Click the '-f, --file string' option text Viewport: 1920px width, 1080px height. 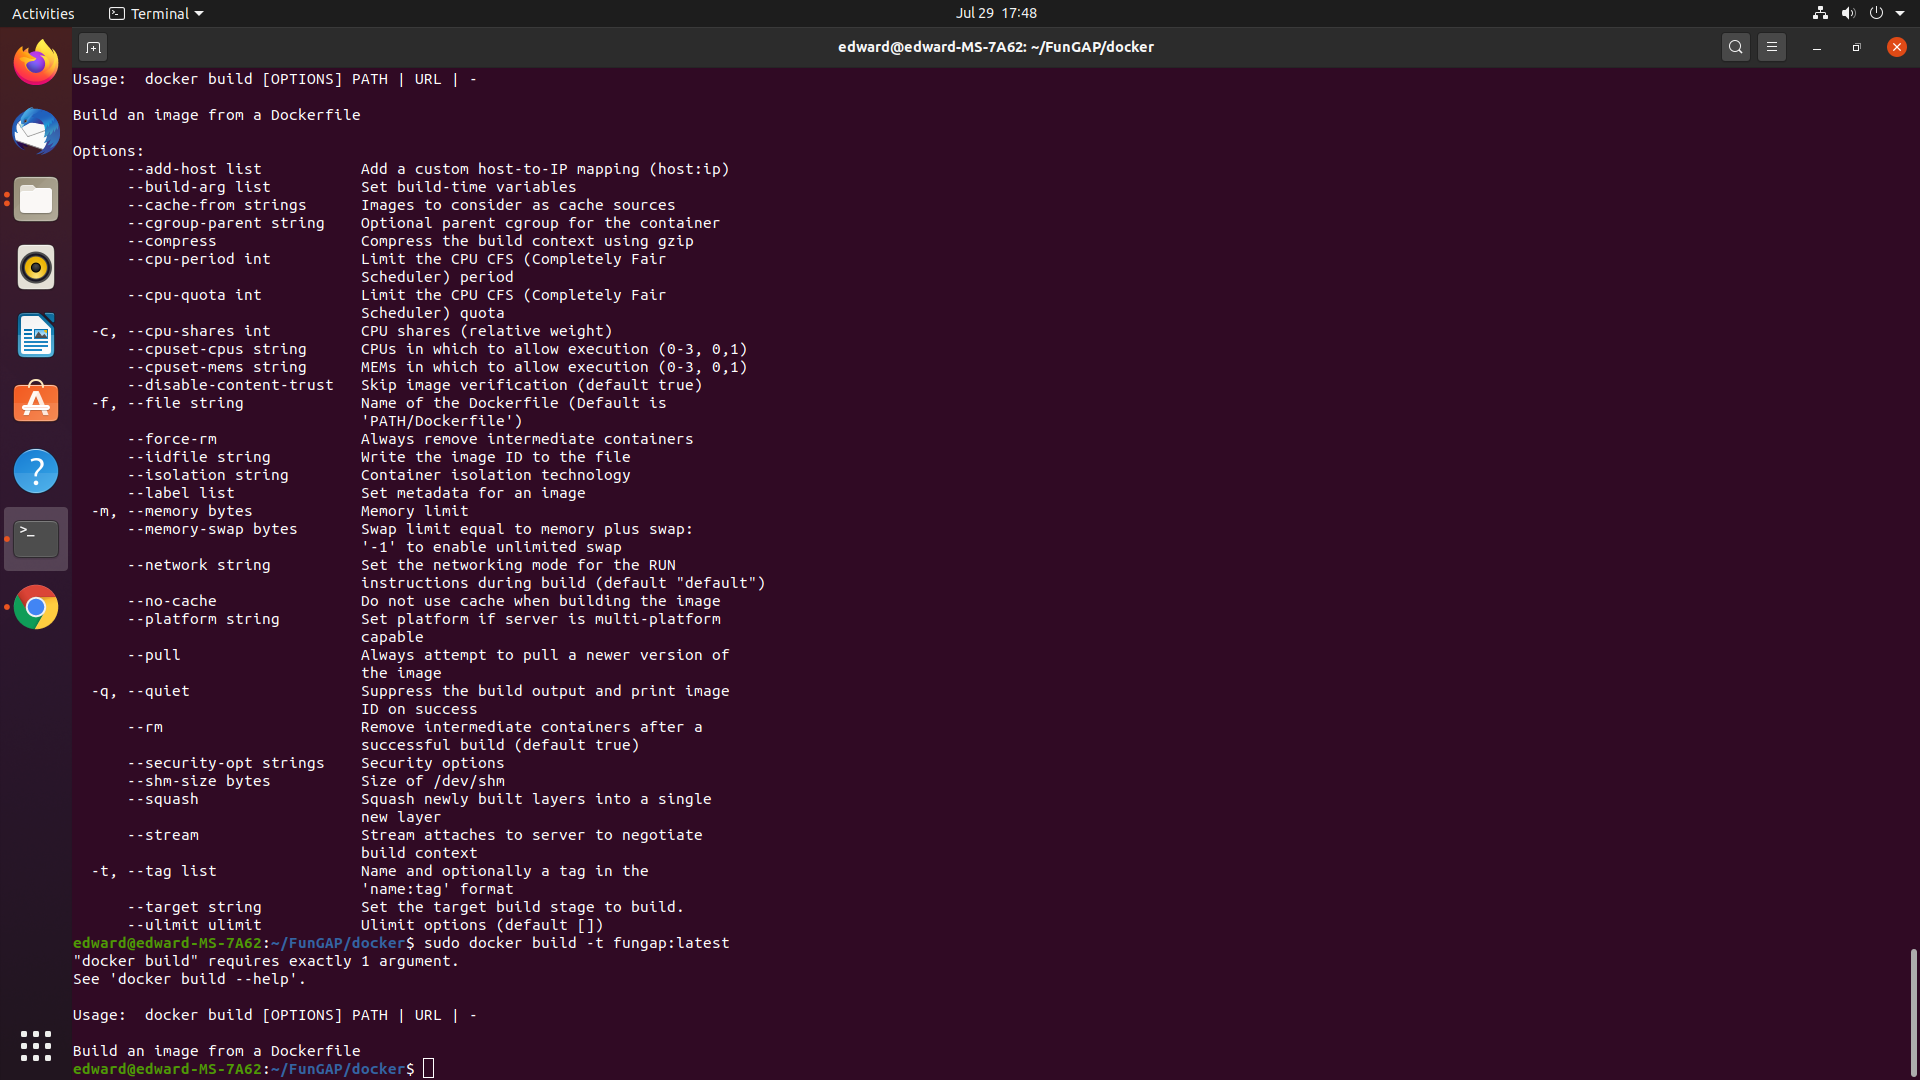click(x=167, y=403)
